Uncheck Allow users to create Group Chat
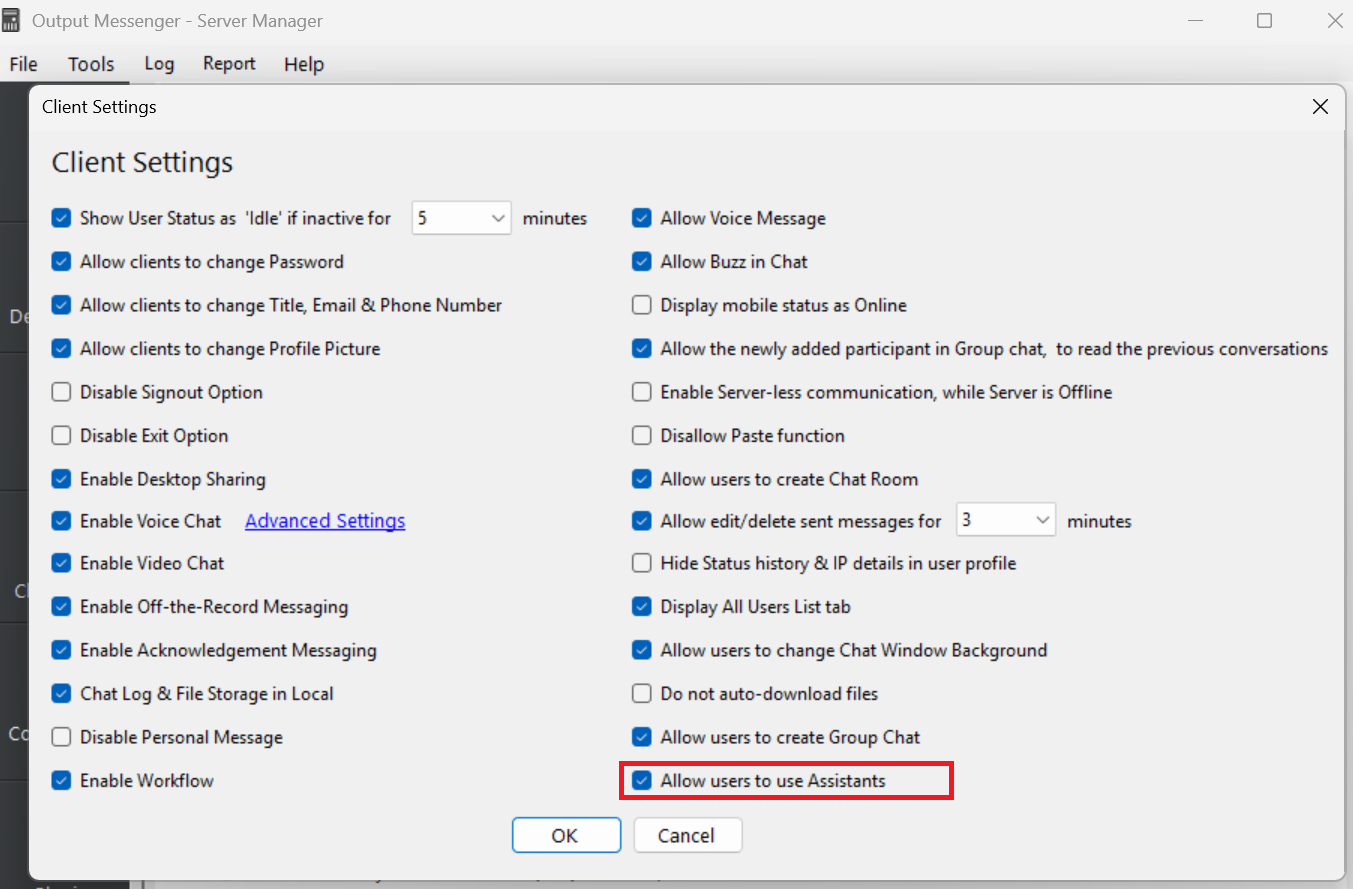Image resolution: width=1353 pixels, height=889 pixels. (x=642, y=737)
